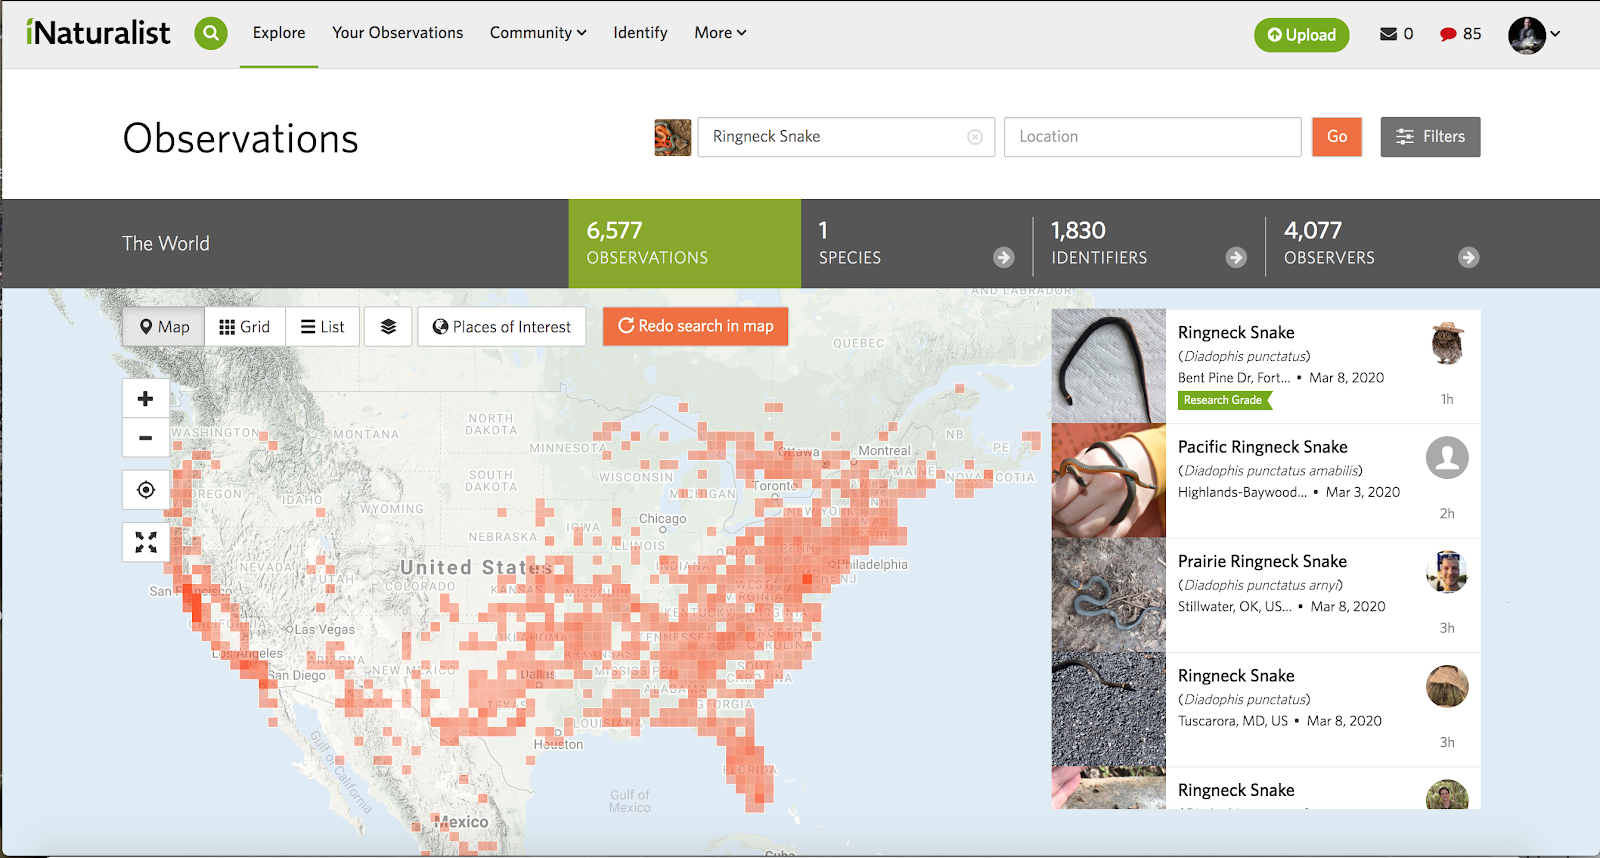1600x858 pixels.
Task: Select the Map view toggle
Action: (164, 327)
